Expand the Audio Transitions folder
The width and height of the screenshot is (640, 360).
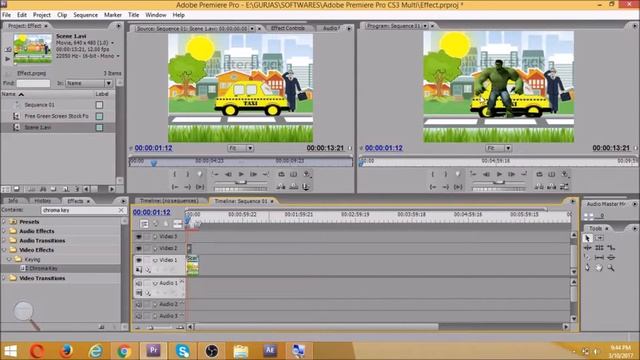coord(4,240)
